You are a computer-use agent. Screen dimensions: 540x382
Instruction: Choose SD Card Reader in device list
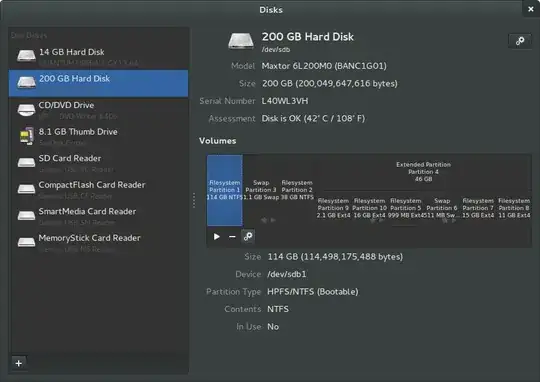[x=98, y=163]
